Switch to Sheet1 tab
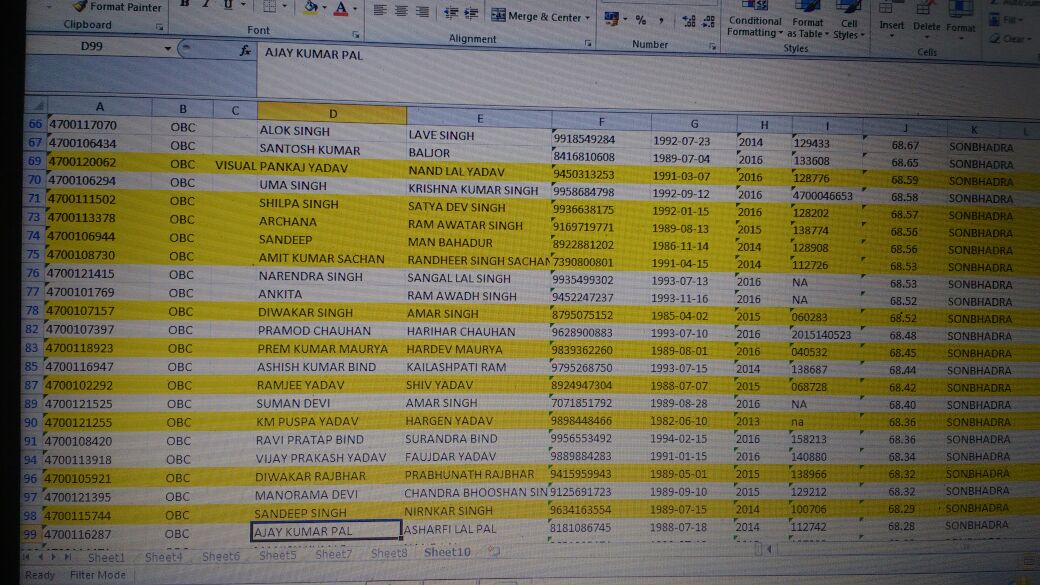The width and height of the screenshot is (1040, 585). pyautogui.click(x=106, y=557)
